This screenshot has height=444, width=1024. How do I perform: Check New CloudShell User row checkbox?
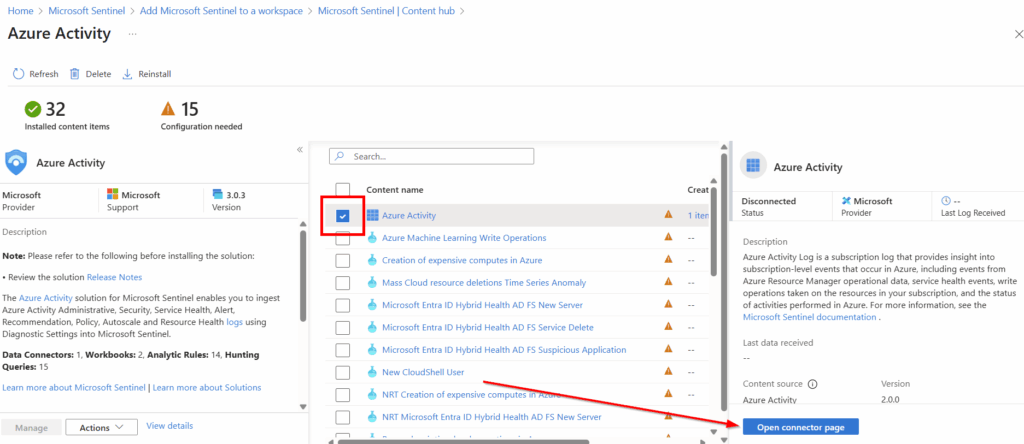[x=343, y=372]
